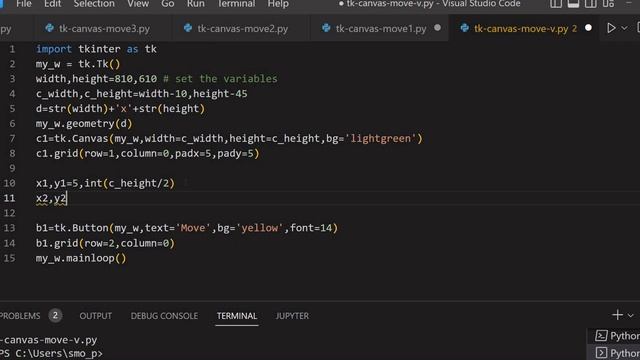Switch to the tk-canvas-move1.py tab
The height and width of the screenshot is (360, 640).
[380, 29]
